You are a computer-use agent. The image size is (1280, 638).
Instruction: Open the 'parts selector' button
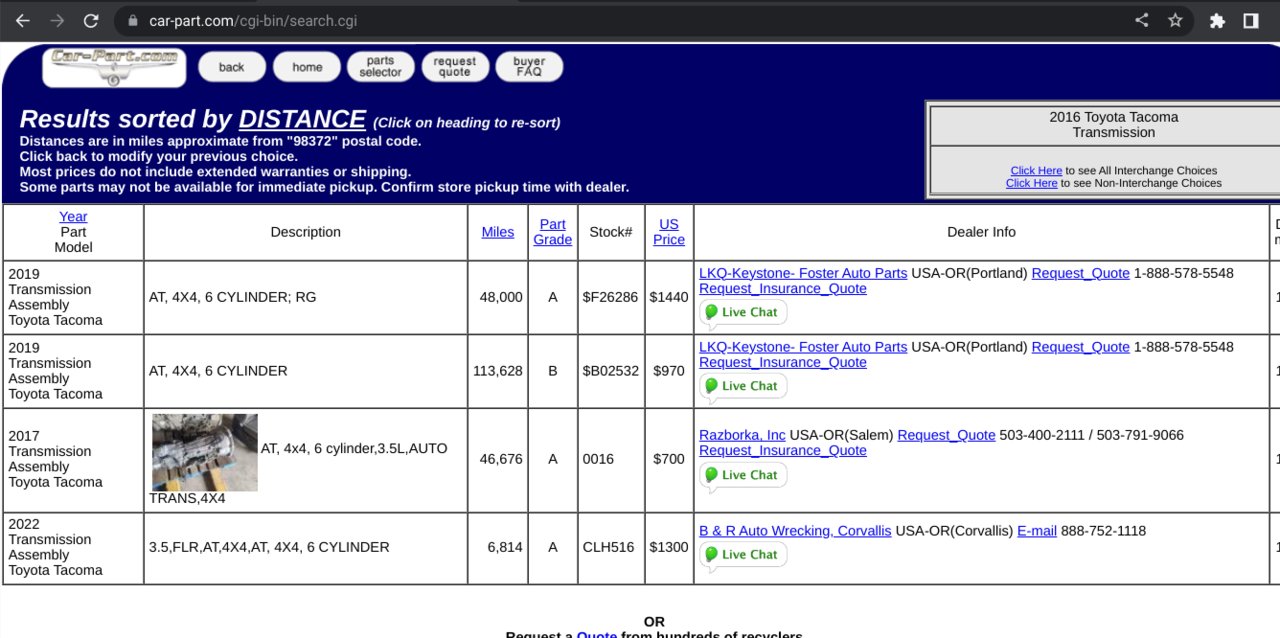click(381, 67)
